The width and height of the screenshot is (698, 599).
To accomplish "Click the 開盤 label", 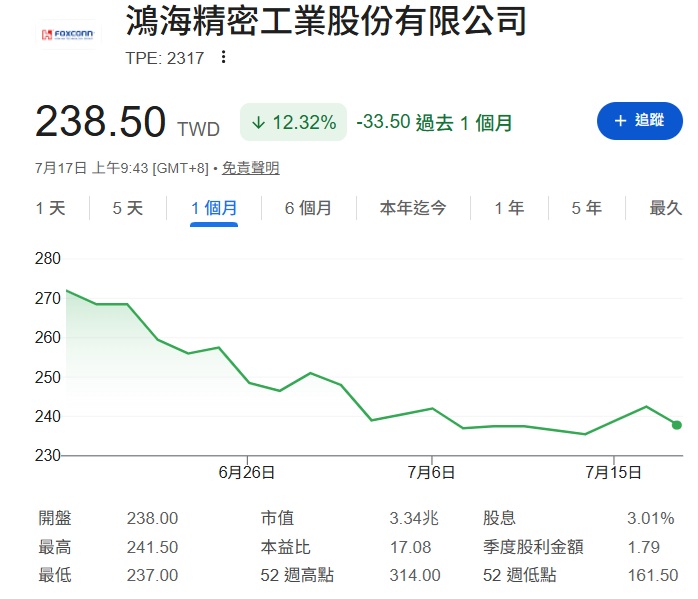I will click(x=55, y=518).
